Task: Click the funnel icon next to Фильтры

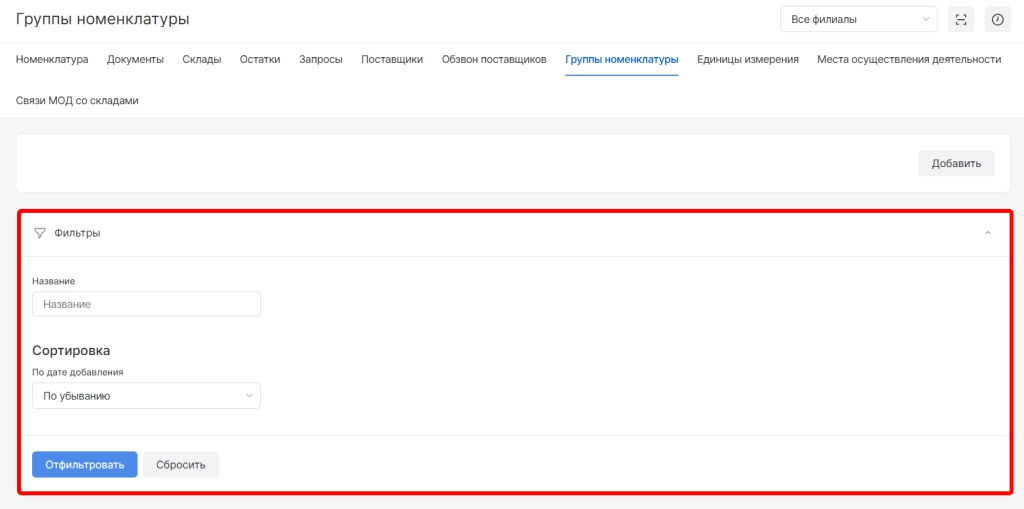Action: click(x=40, y=233)
